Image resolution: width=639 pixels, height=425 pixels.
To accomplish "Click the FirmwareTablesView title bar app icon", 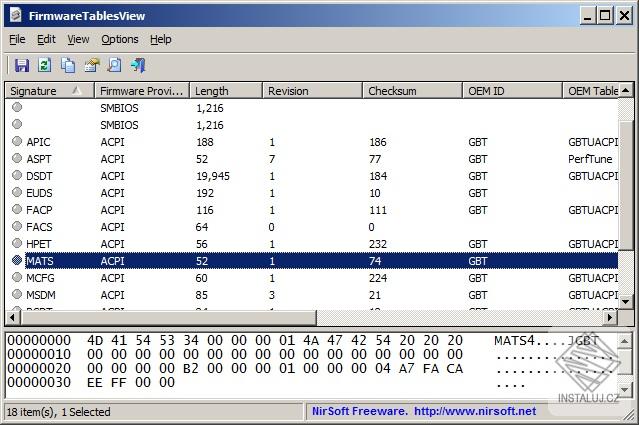I will tap(16, 15).
